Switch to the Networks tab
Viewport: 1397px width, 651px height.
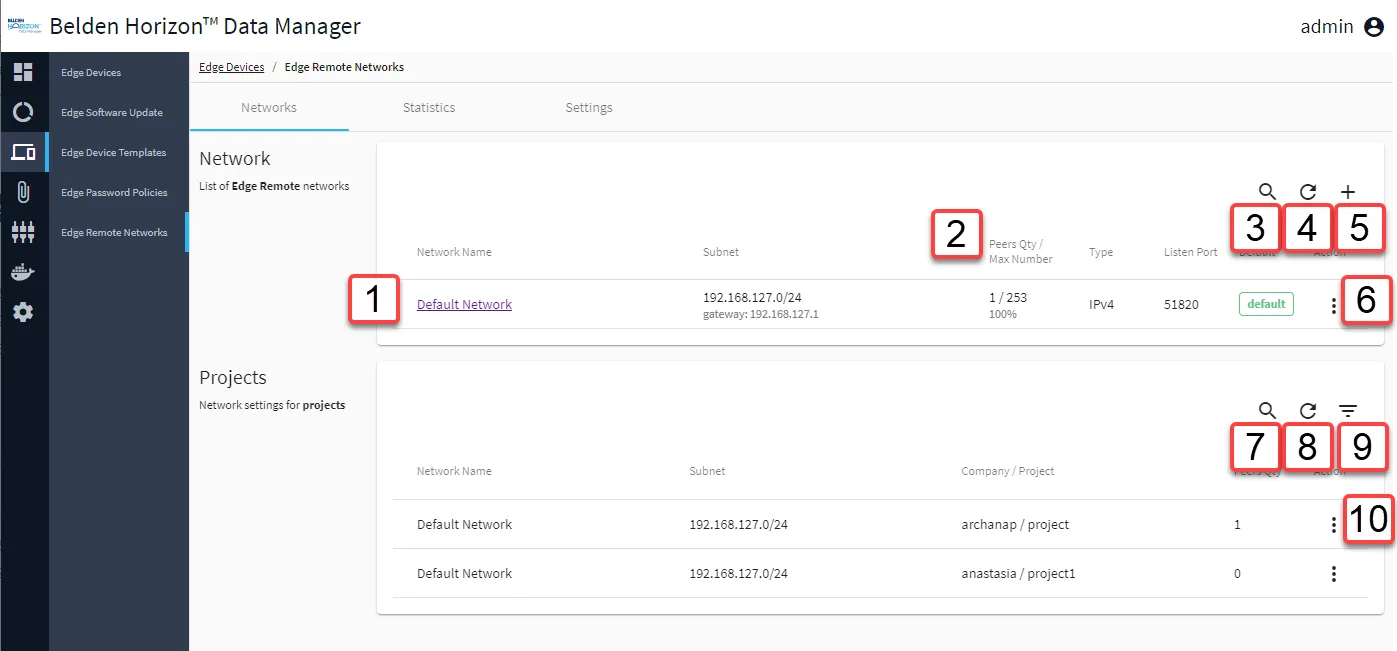coord(269,107)
